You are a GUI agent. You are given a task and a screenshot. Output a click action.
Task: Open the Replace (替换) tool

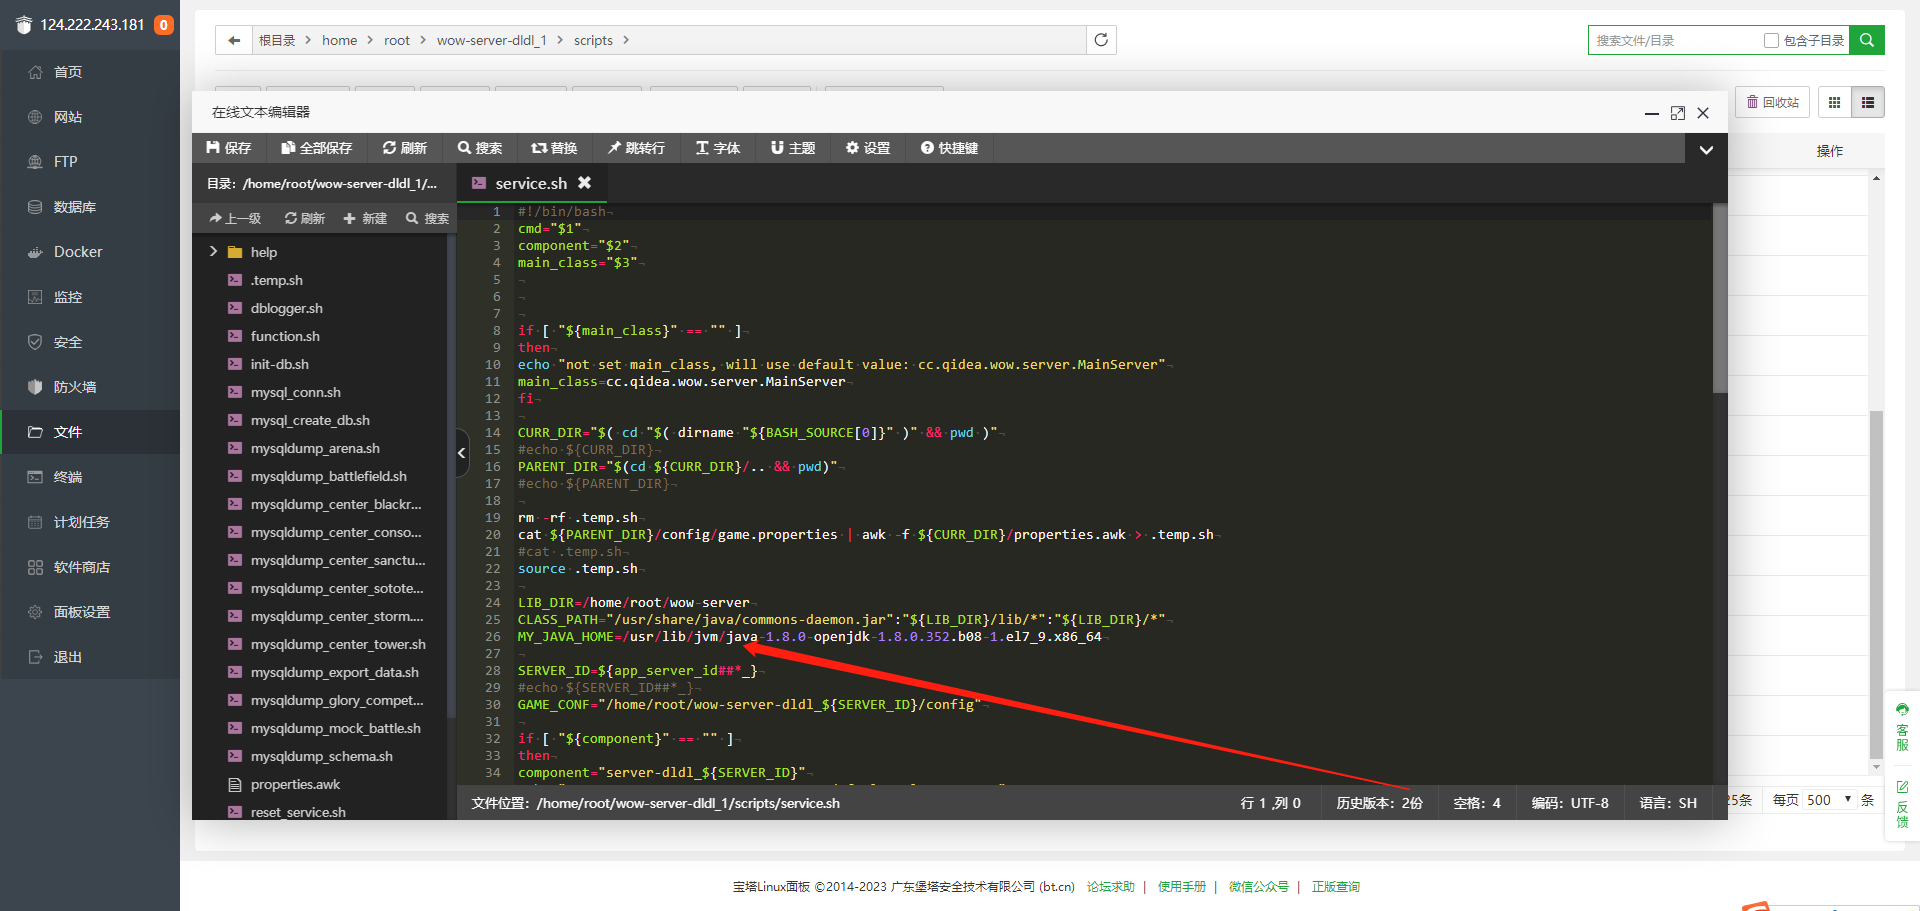(554, 148)
